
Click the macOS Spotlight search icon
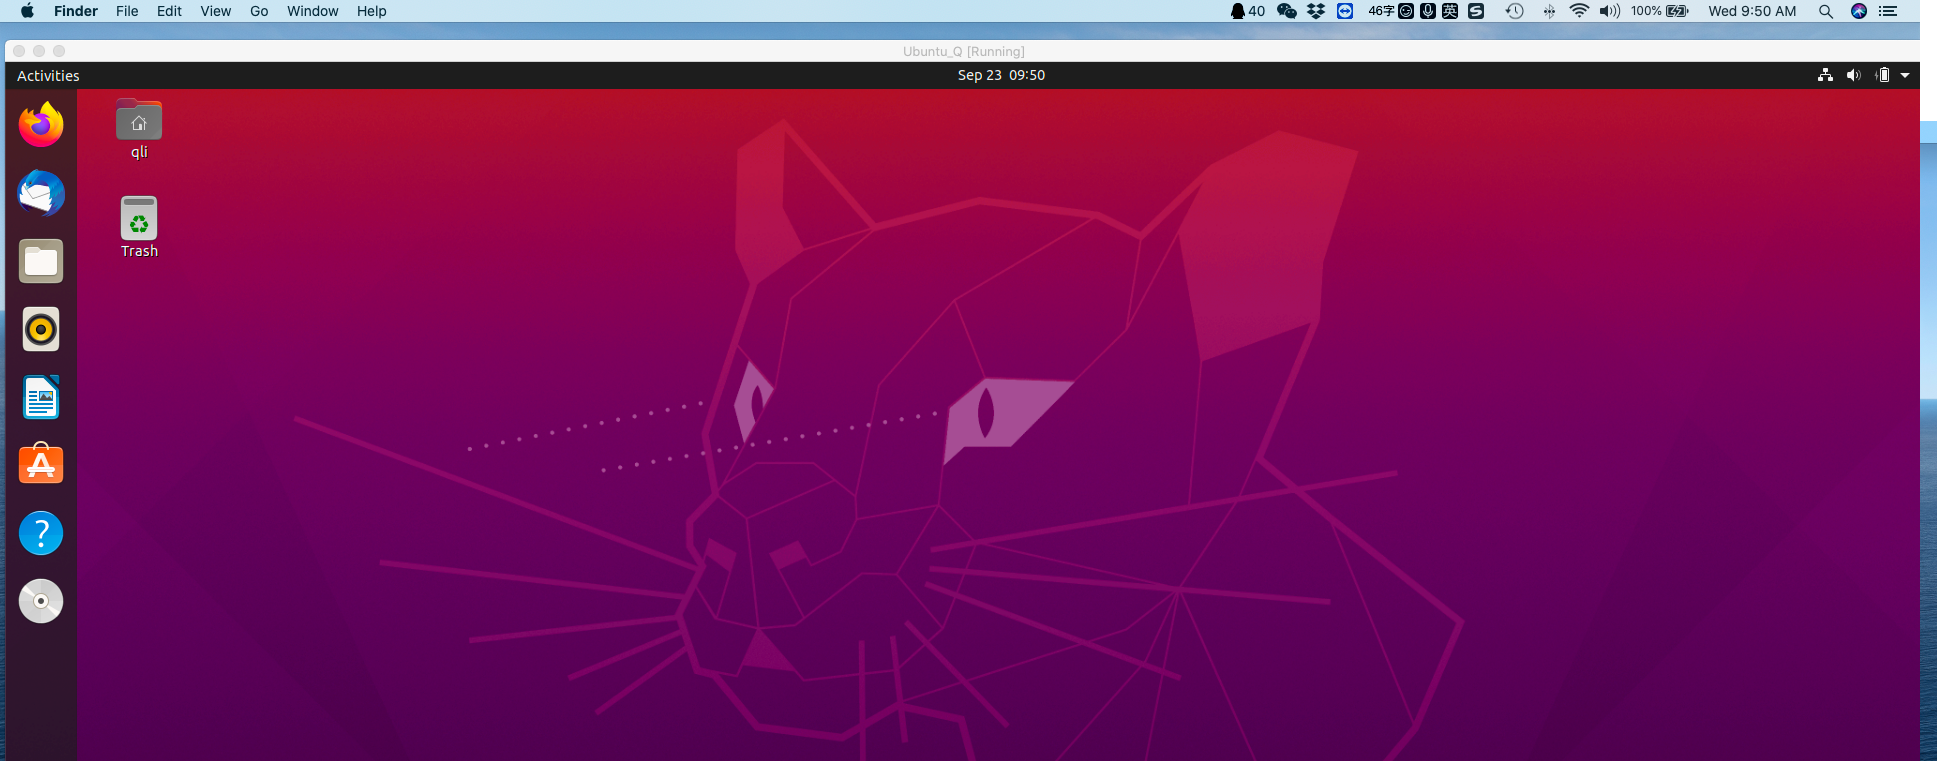pos(1825,11)
